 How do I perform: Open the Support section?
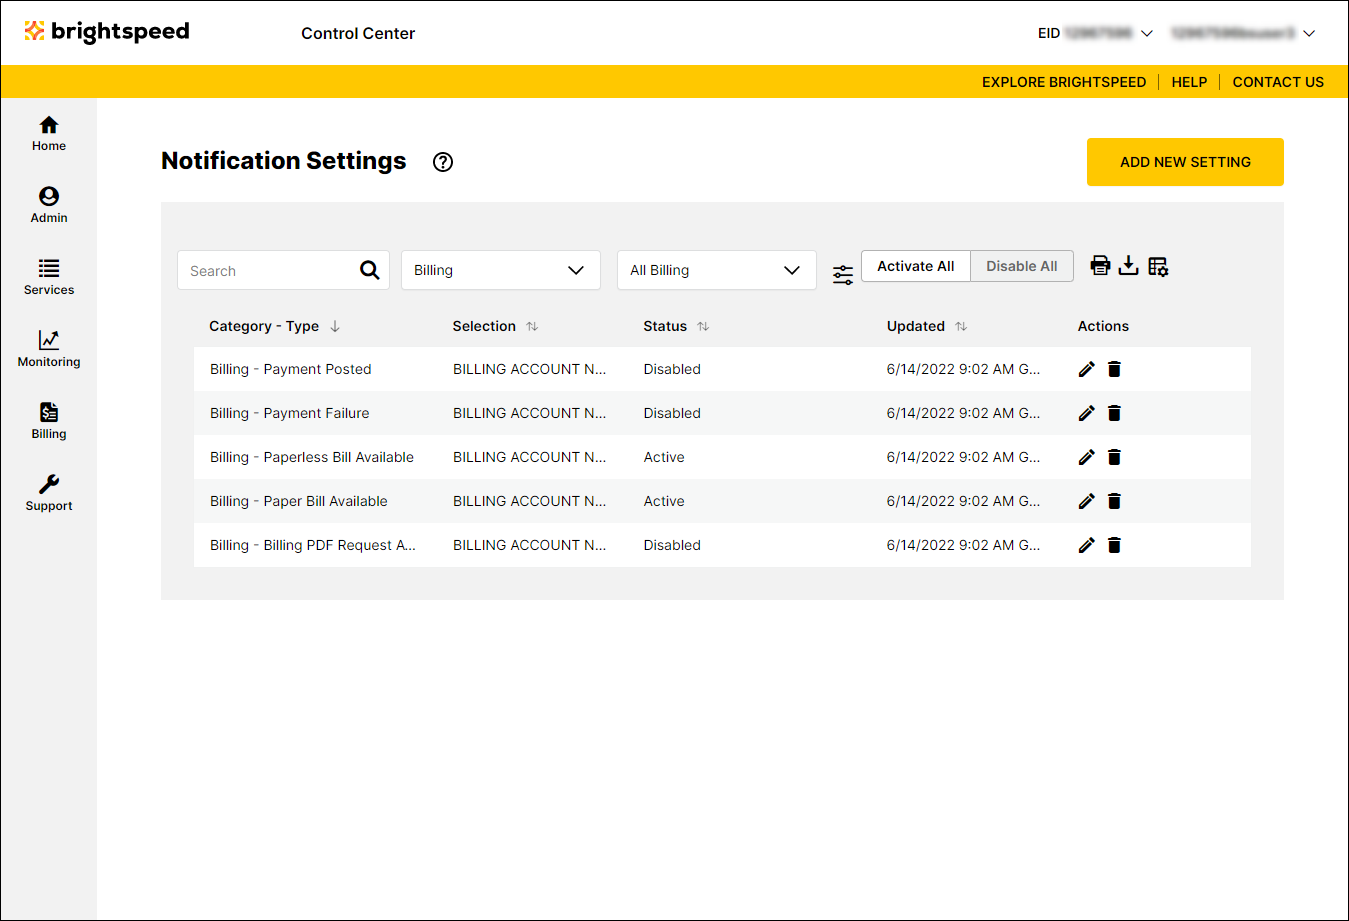click(x=48, y=493)
